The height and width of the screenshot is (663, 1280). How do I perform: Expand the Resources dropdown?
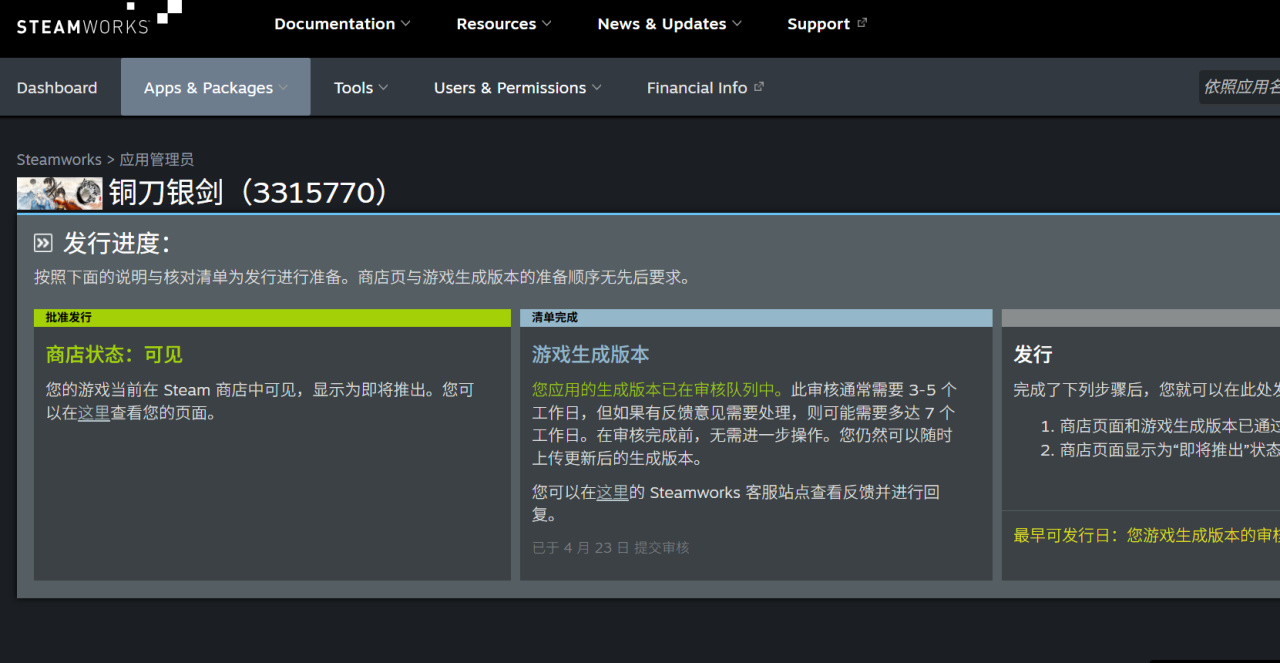[504, 24]
